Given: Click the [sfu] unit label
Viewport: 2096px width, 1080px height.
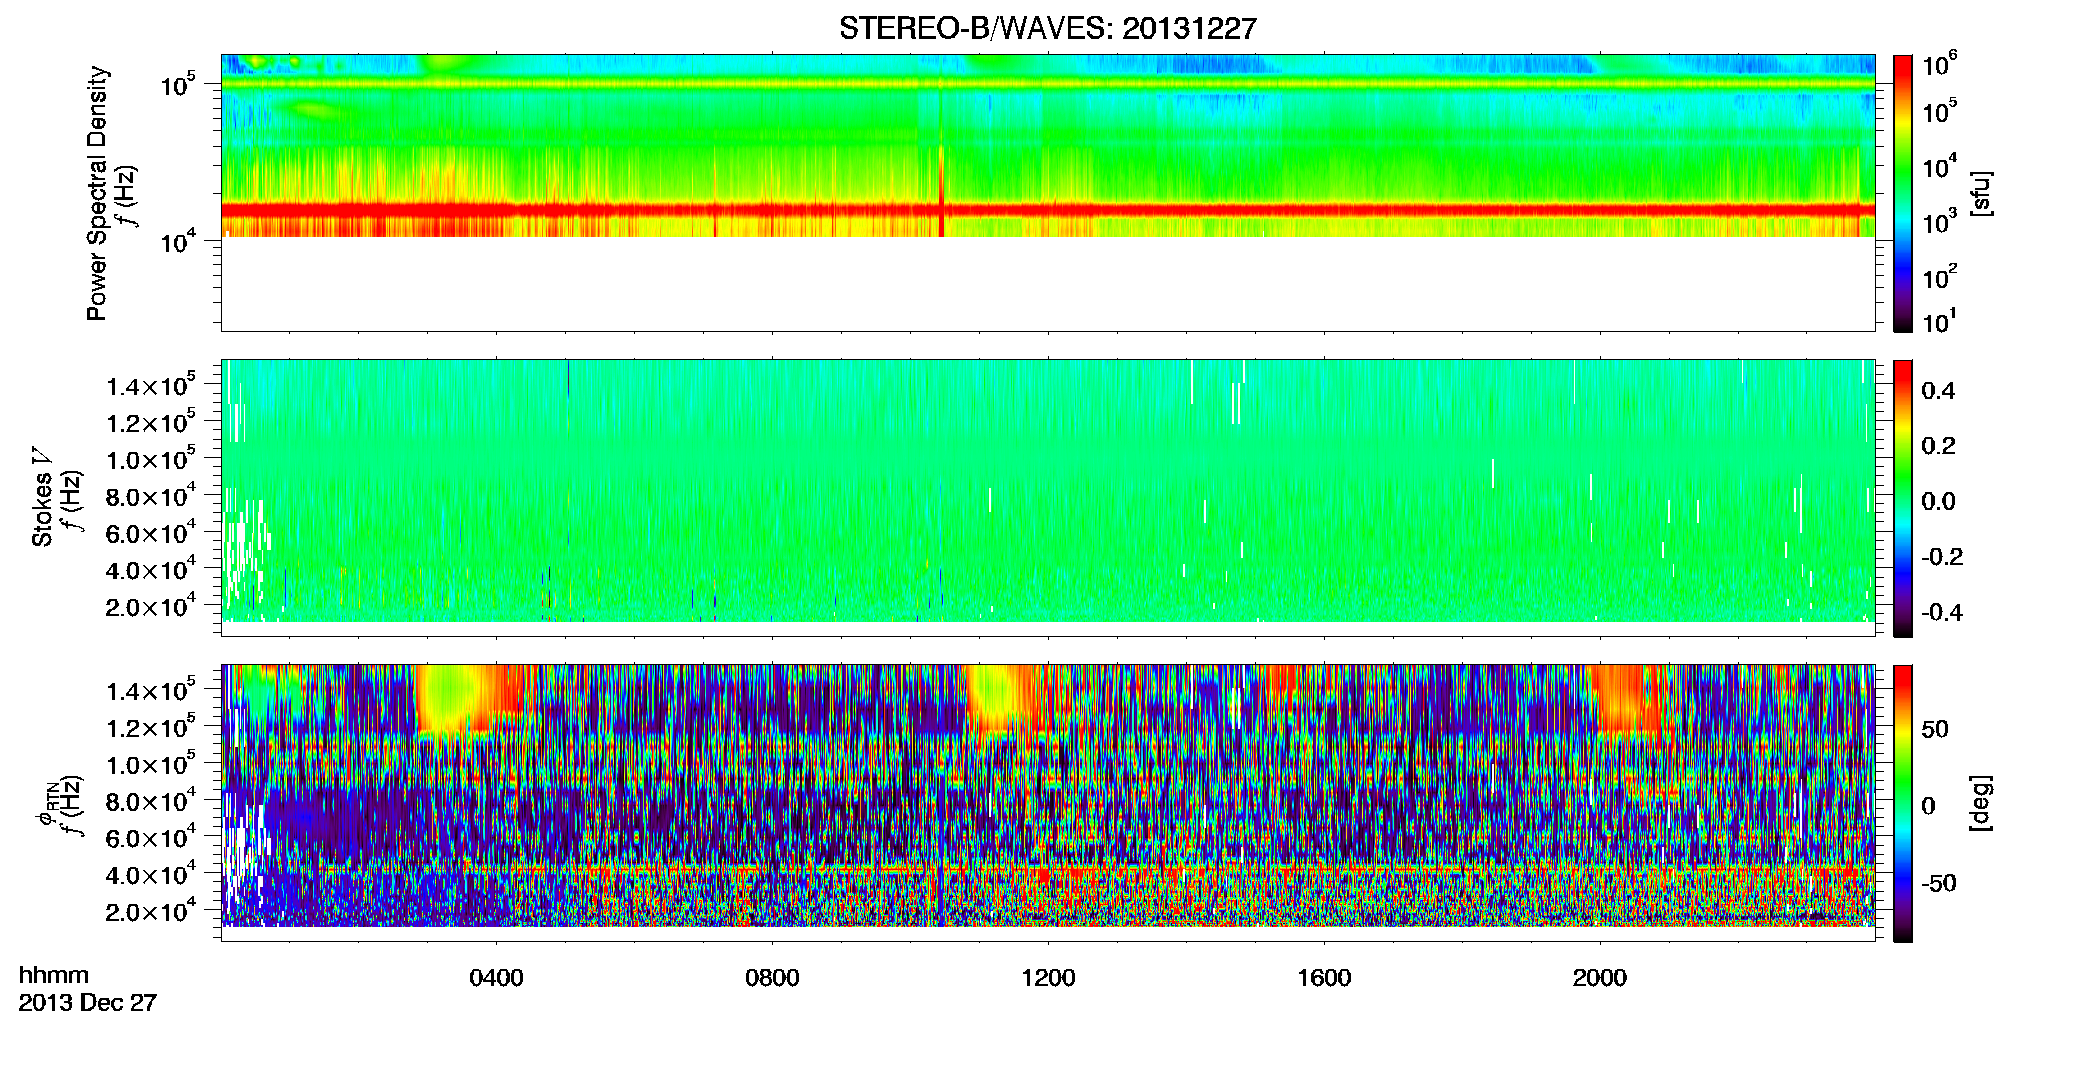Looking at the screenshot, I should (x=1980, y=194).
